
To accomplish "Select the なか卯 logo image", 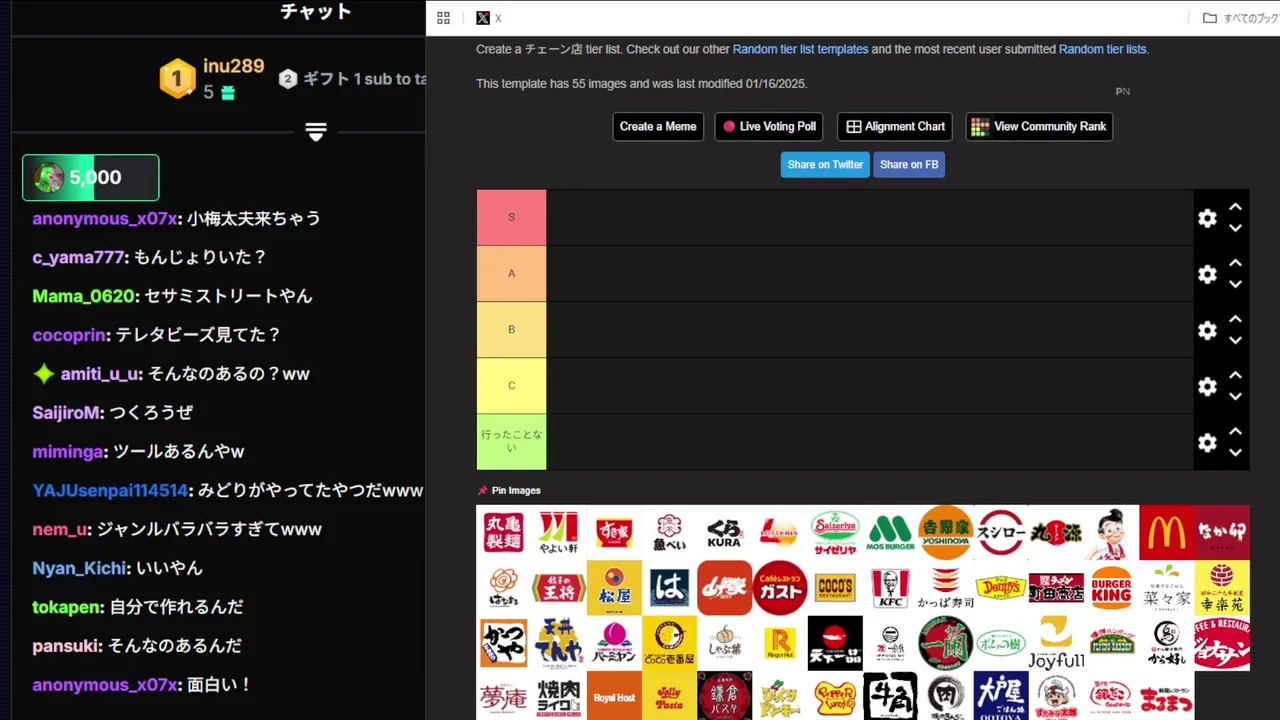I will [x=1222, y=532].
